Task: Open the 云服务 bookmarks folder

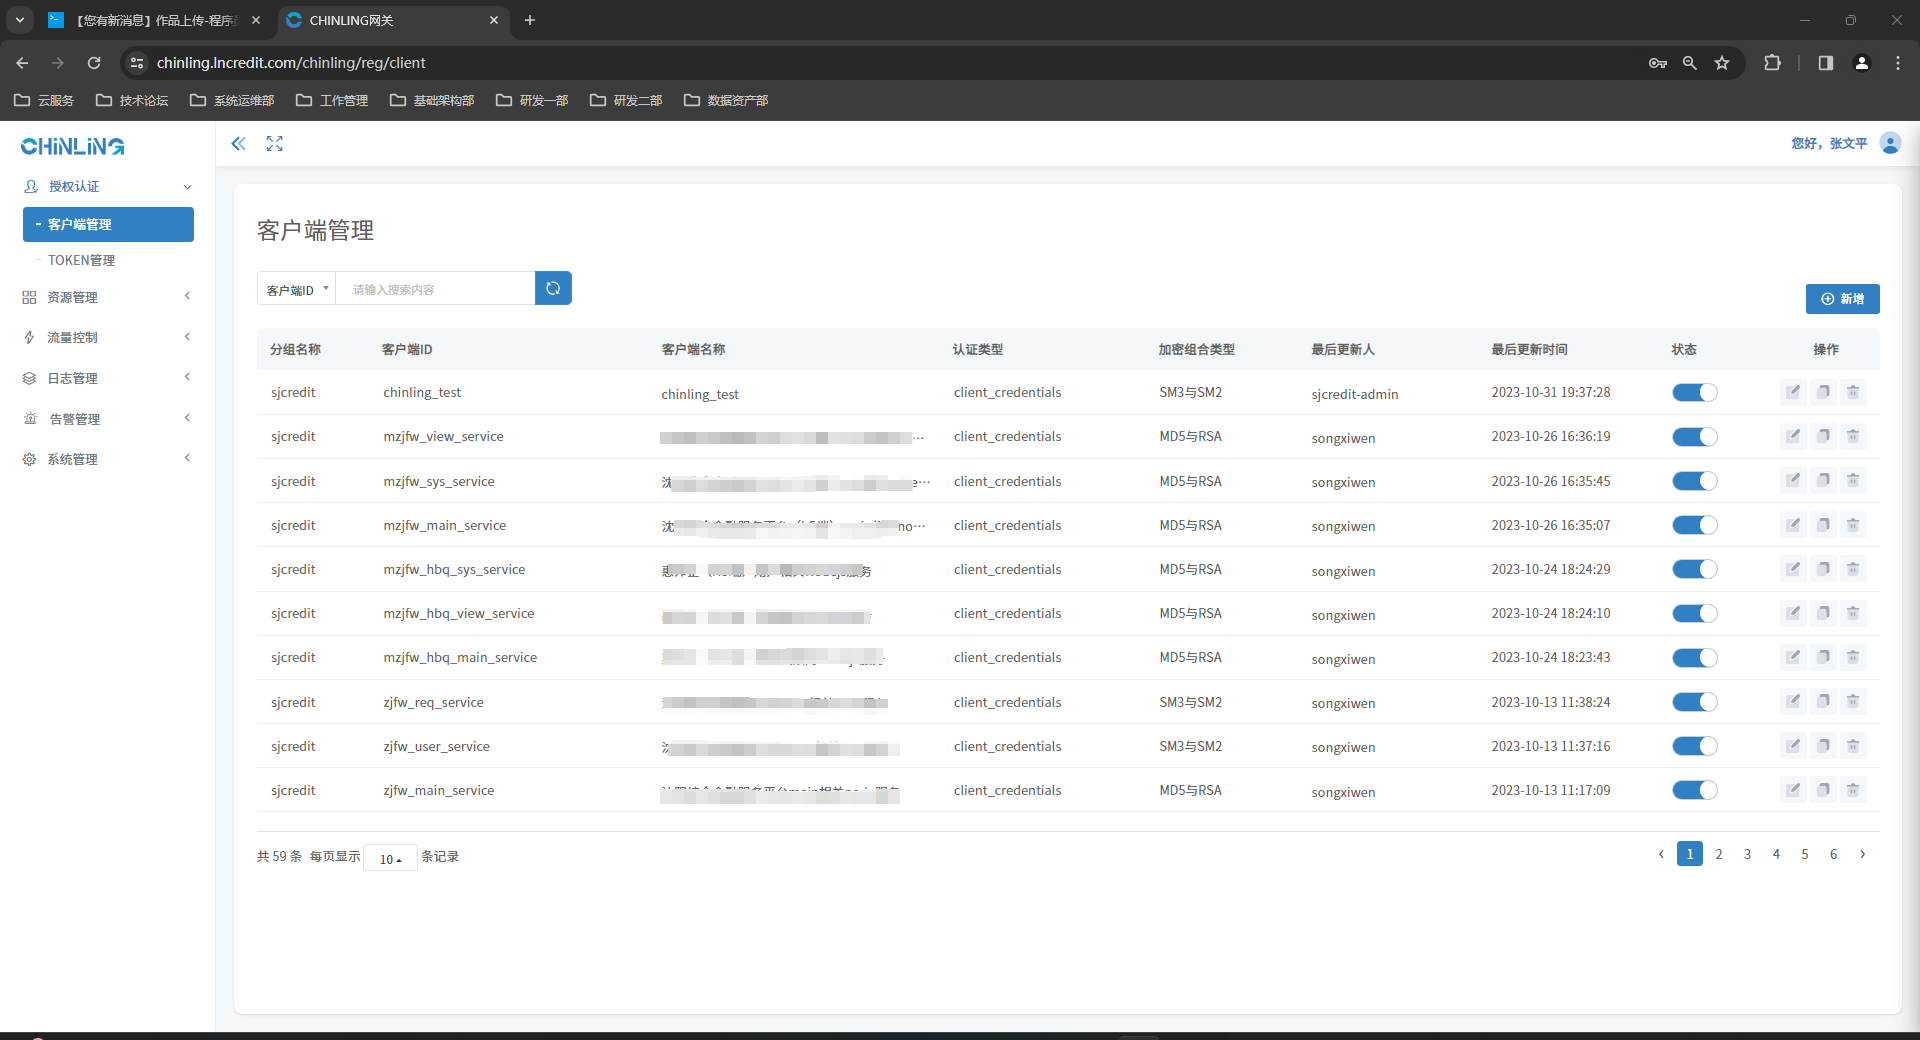Action: click(x=44, y=100)
